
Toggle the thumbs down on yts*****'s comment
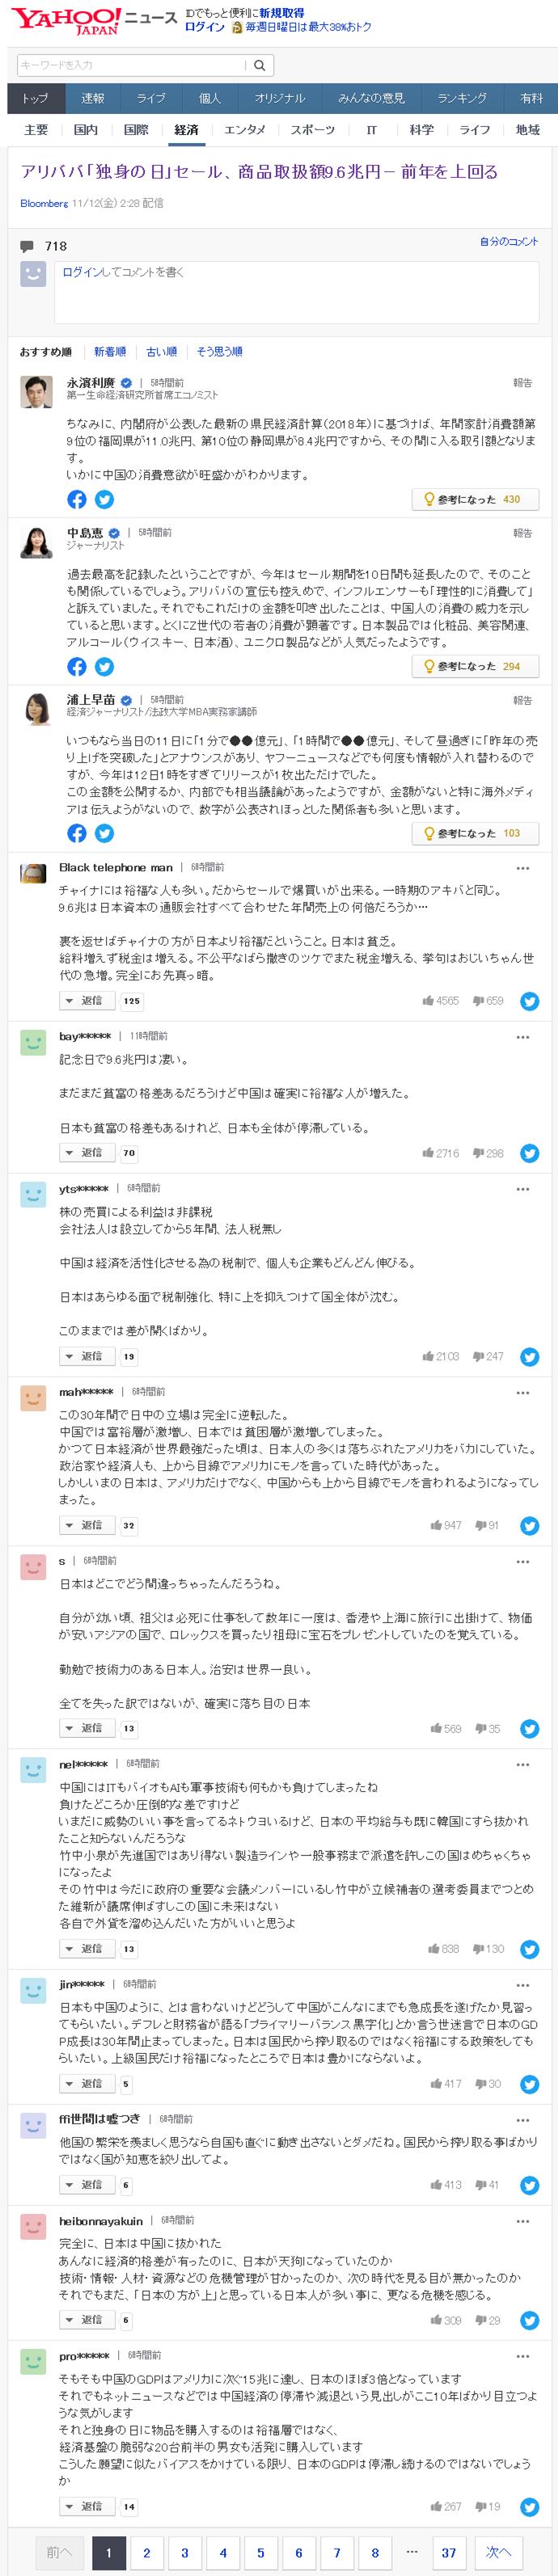[478, 1358]
